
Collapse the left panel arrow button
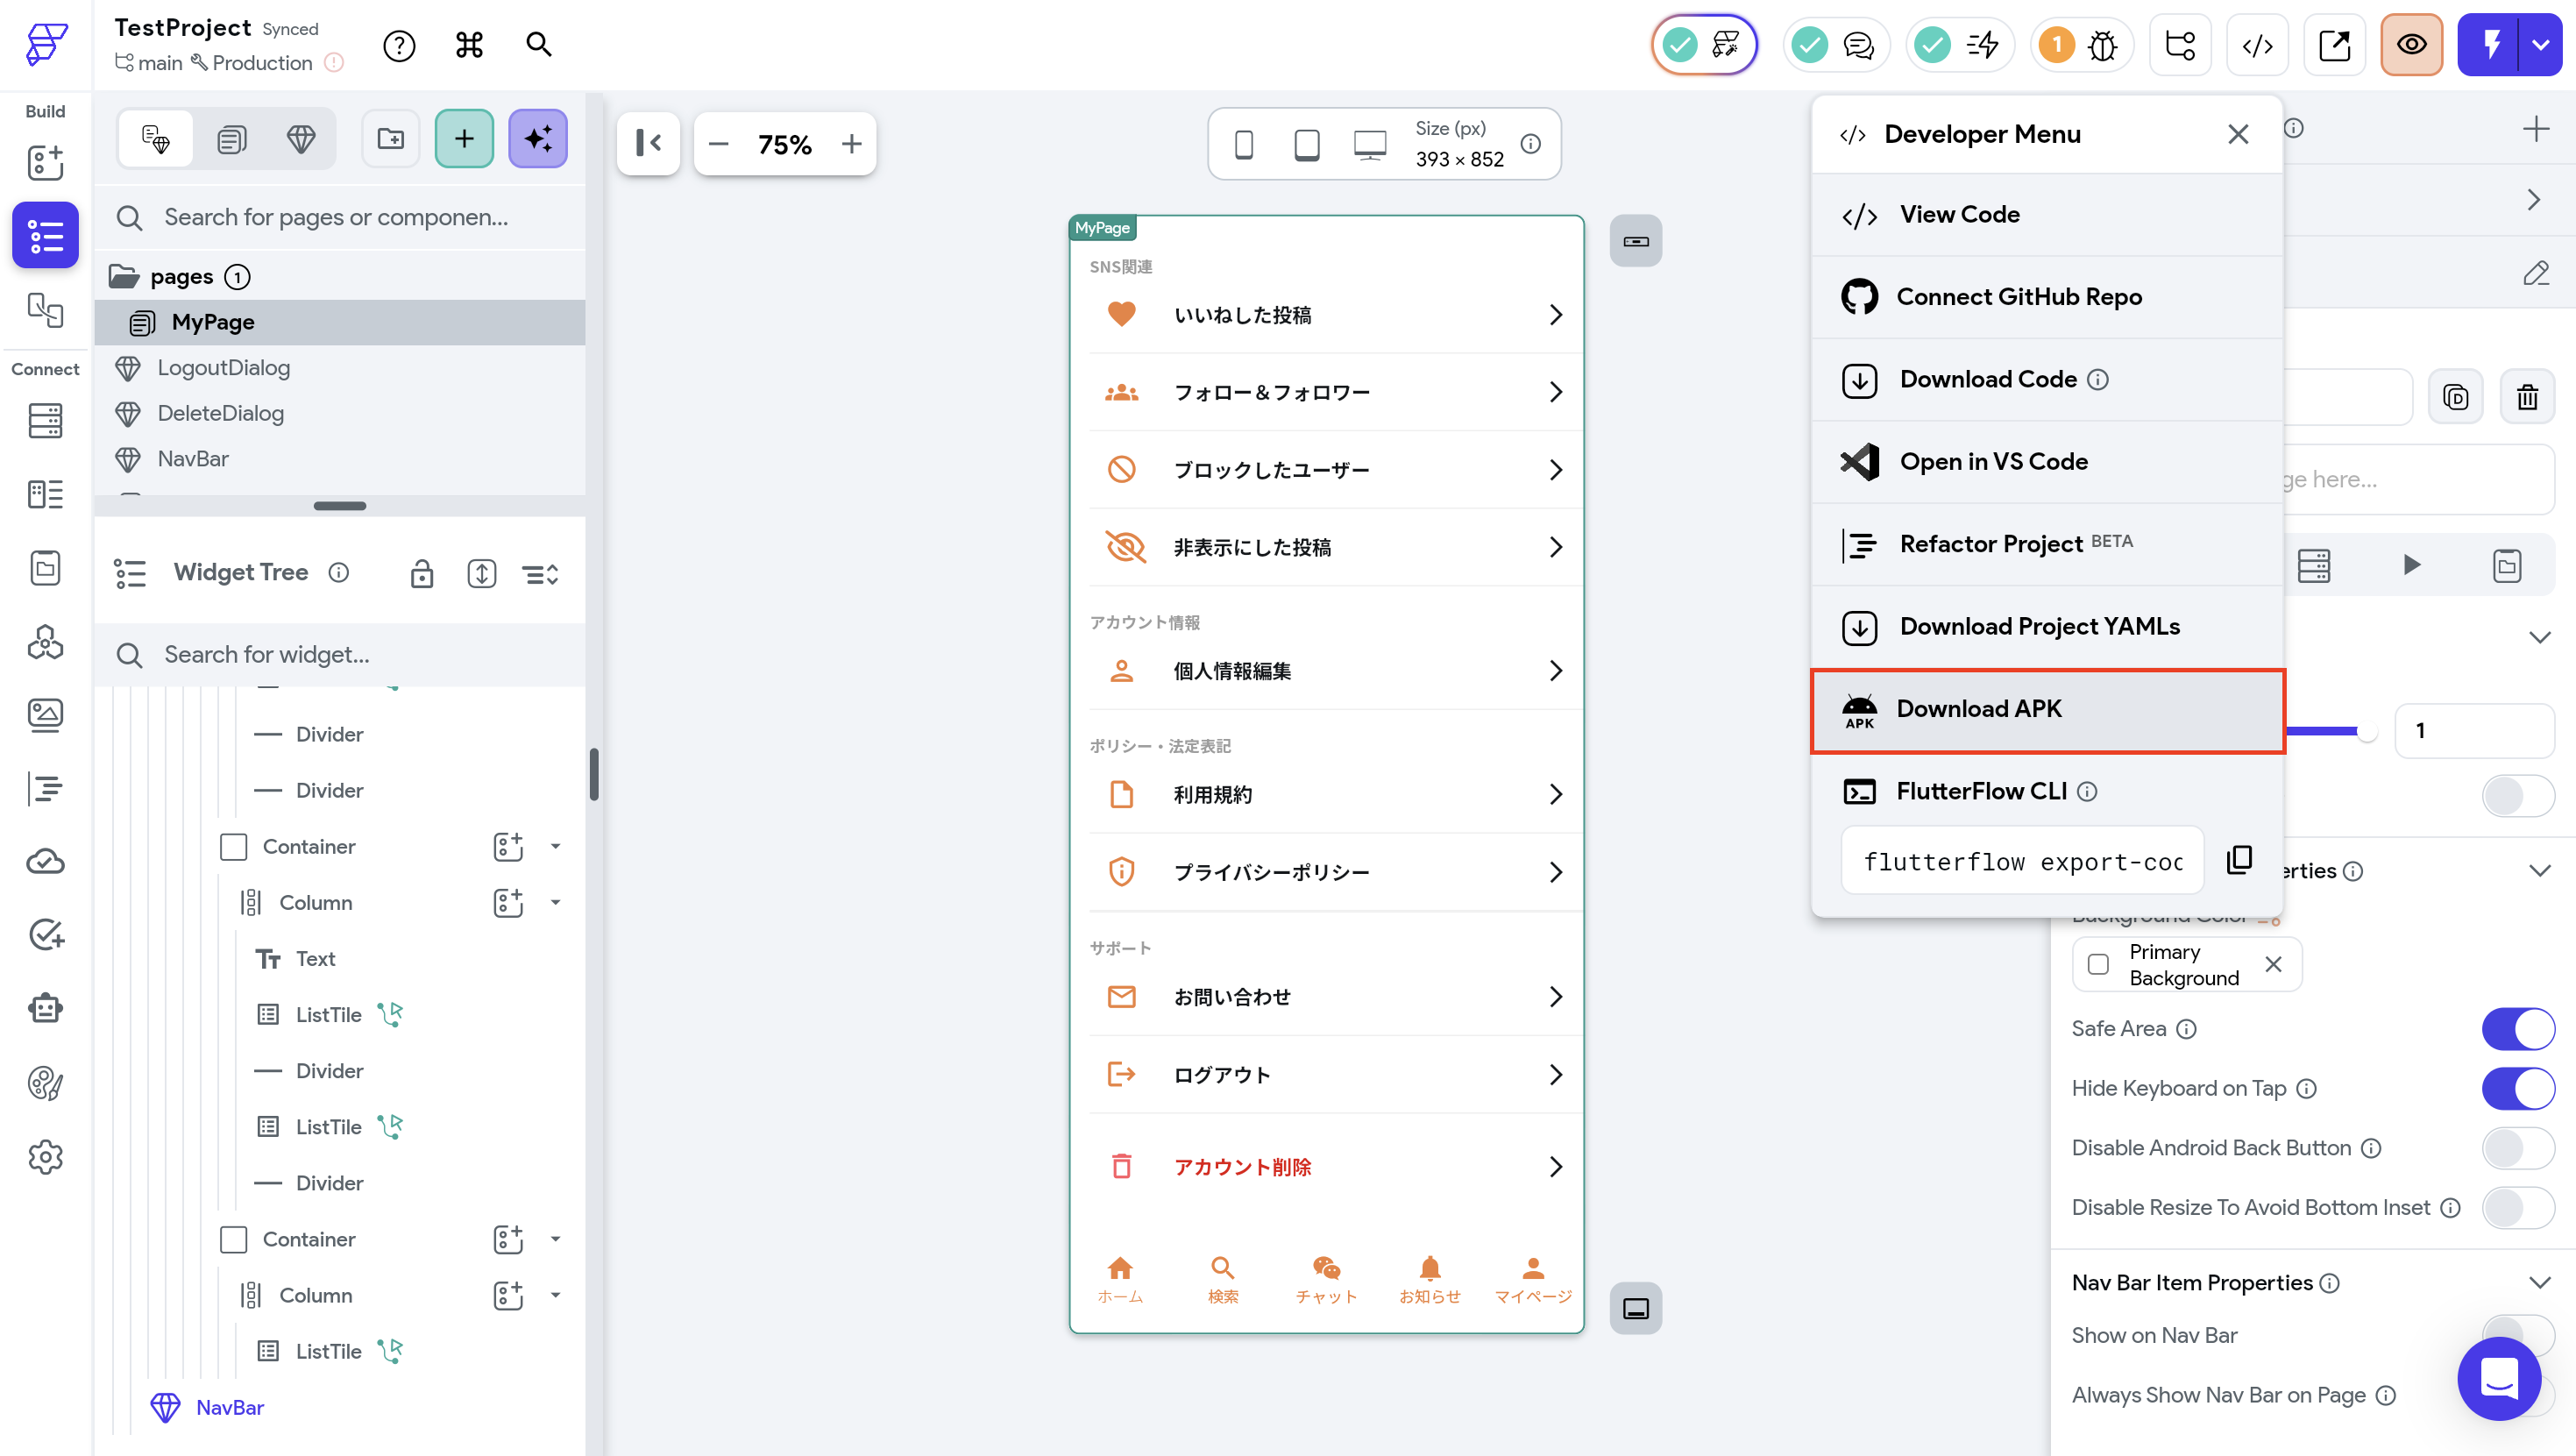coord(649,144)
